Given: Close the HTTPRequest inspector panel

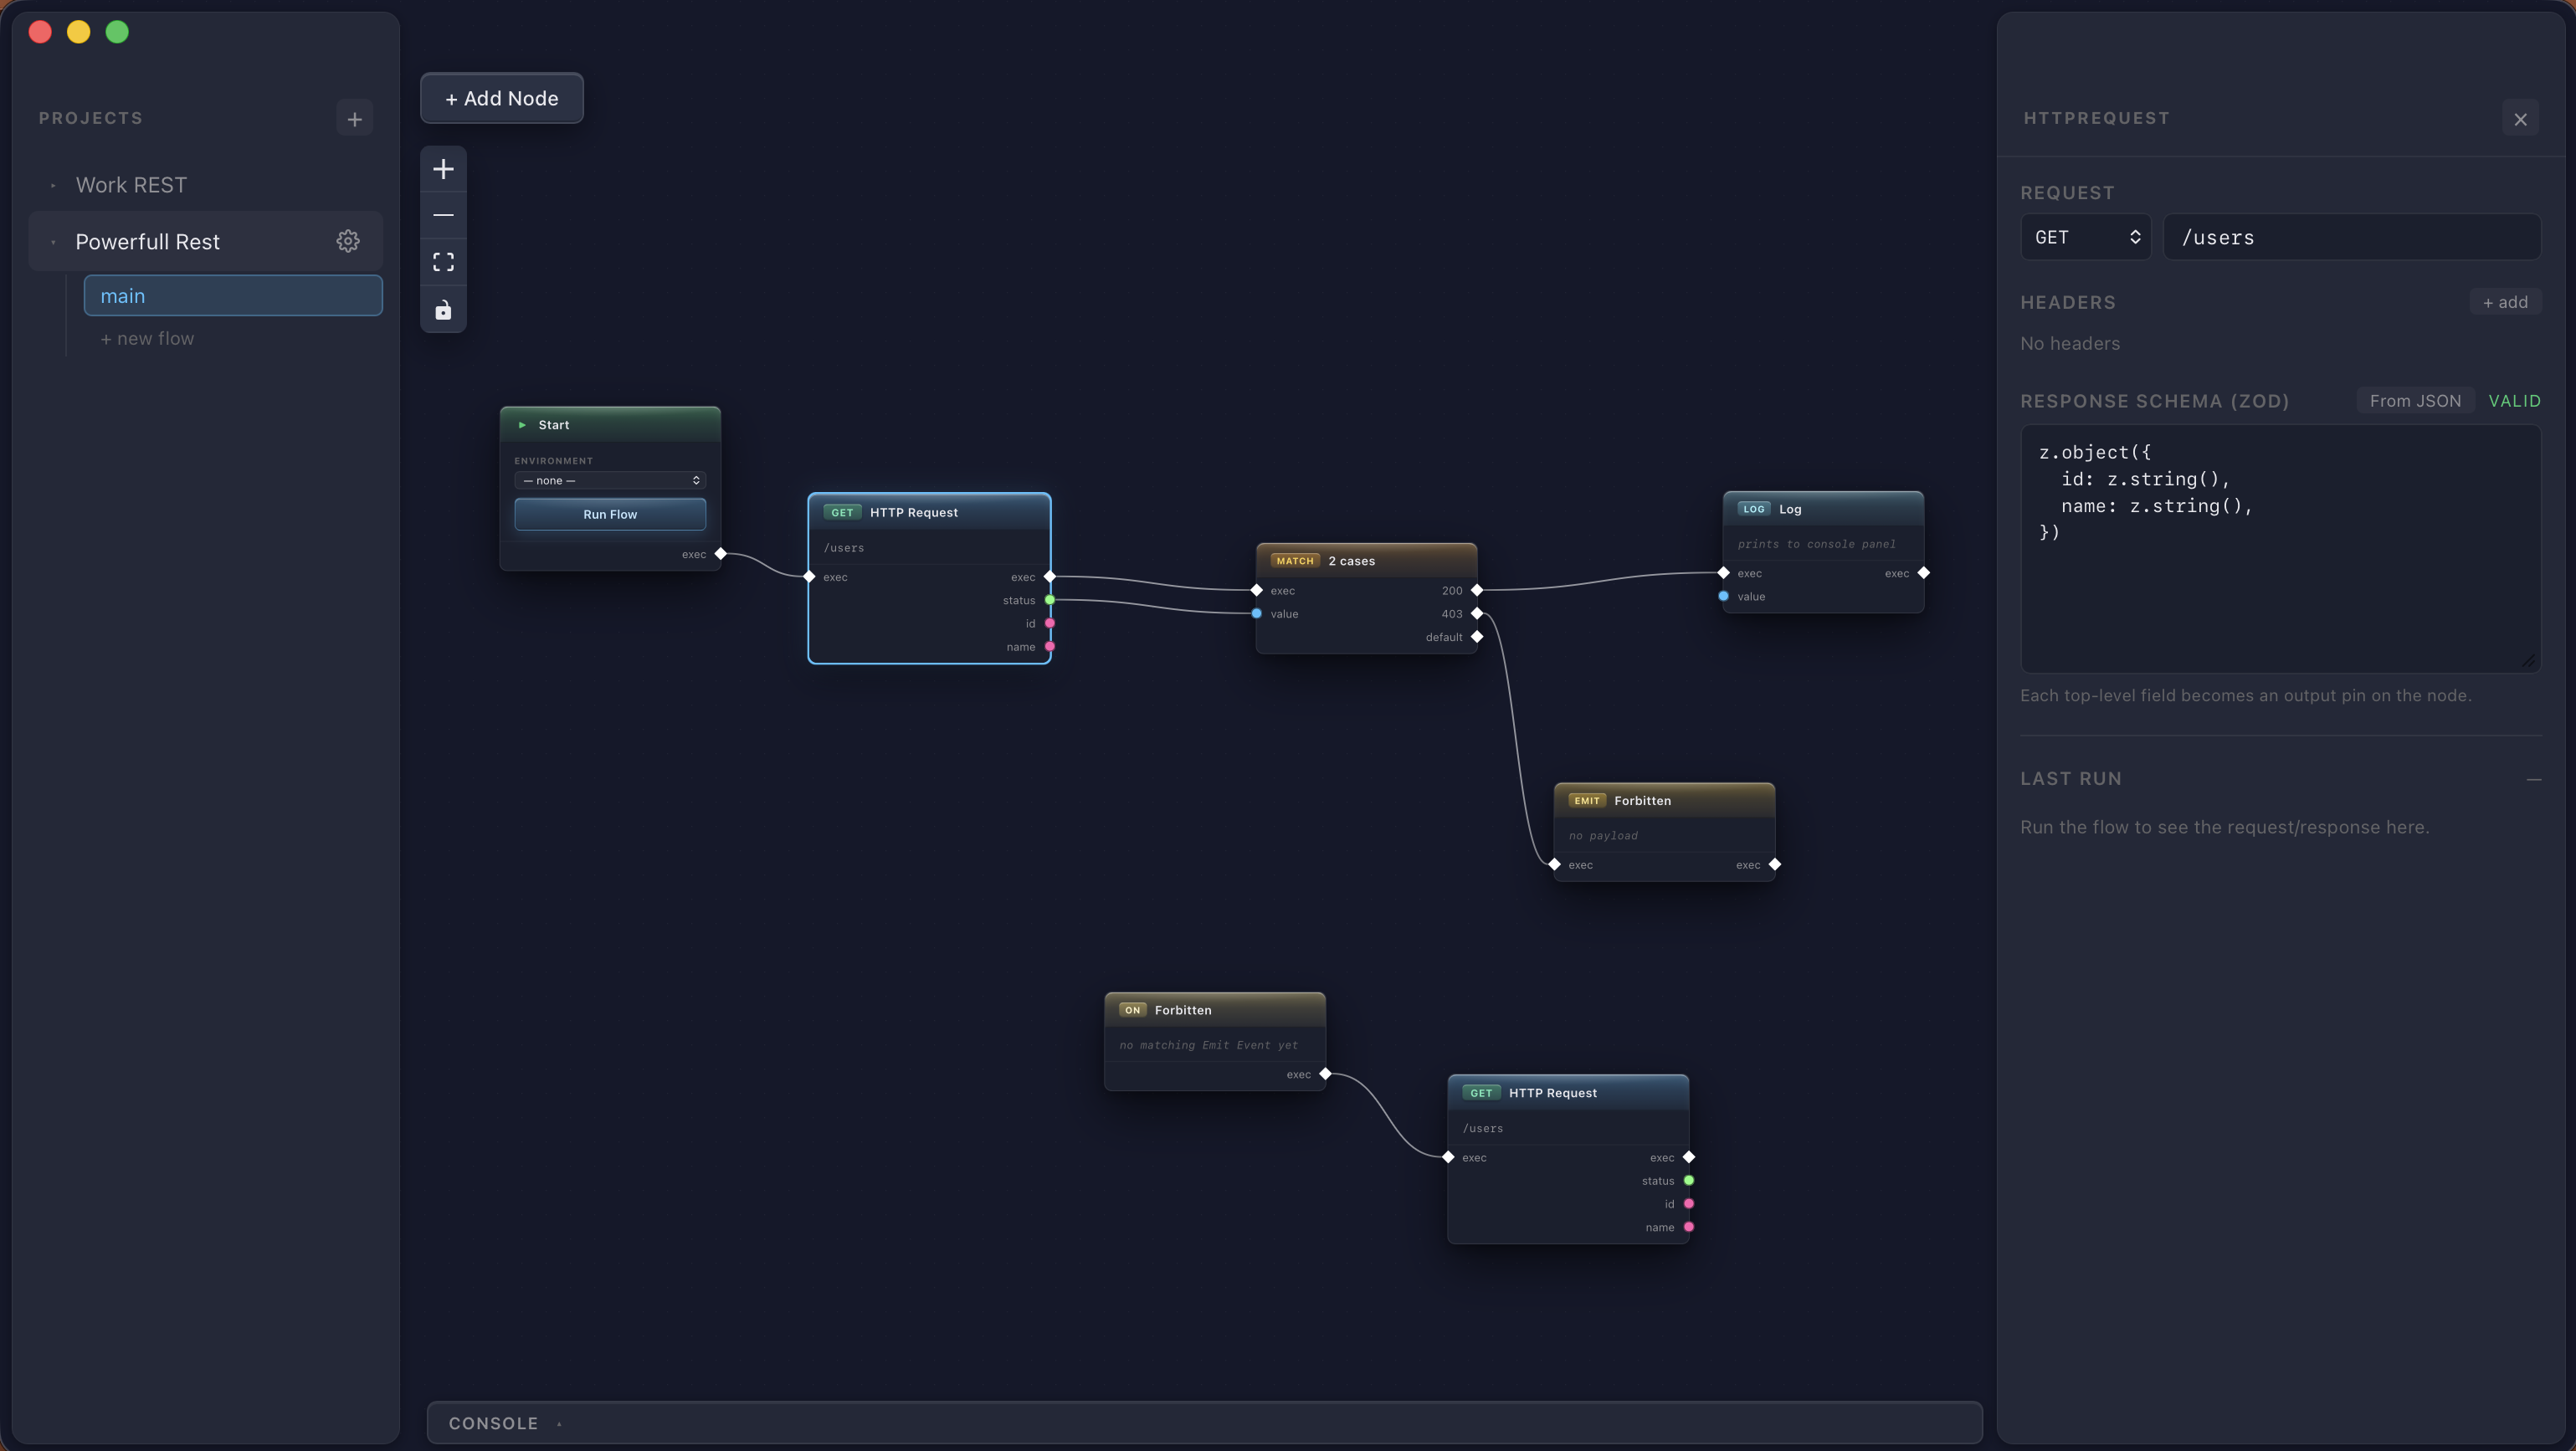Looking at the screenshot, I should pyautogui.click(x=2521, y=118).
